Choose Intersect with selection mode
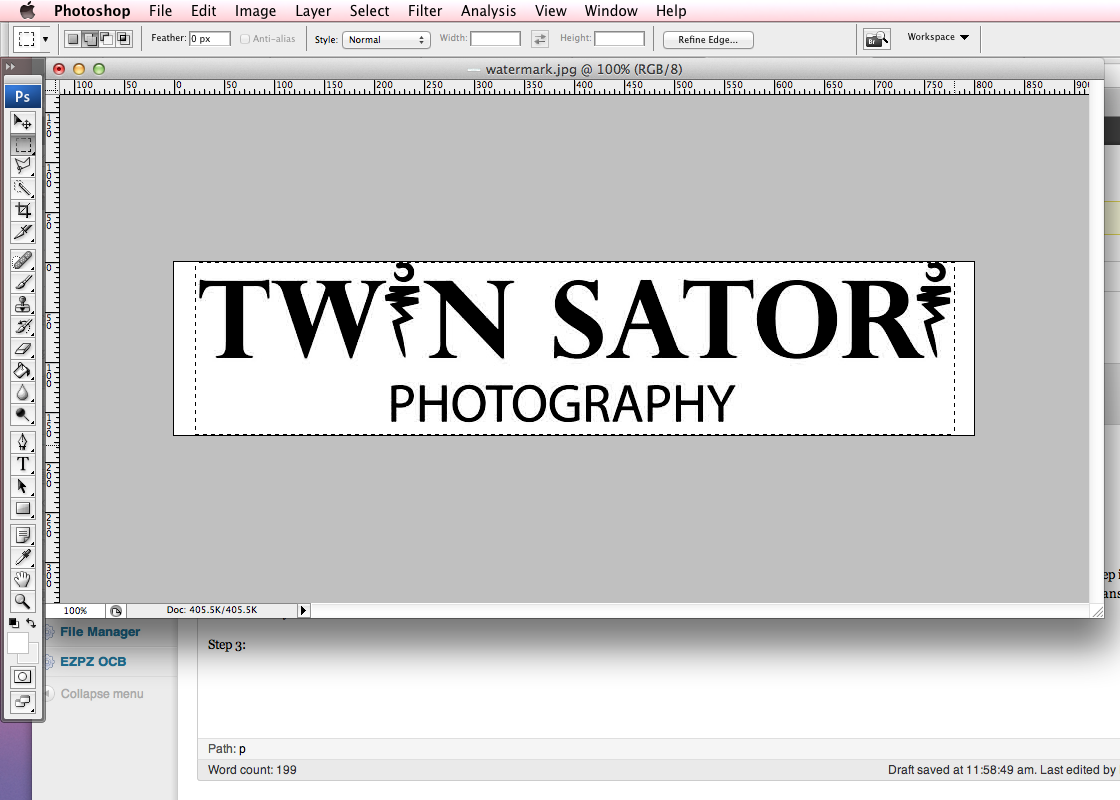Image resolution: width=1120 pixels, height=800 pixels. pyautogui.click(x=124, y=39)
